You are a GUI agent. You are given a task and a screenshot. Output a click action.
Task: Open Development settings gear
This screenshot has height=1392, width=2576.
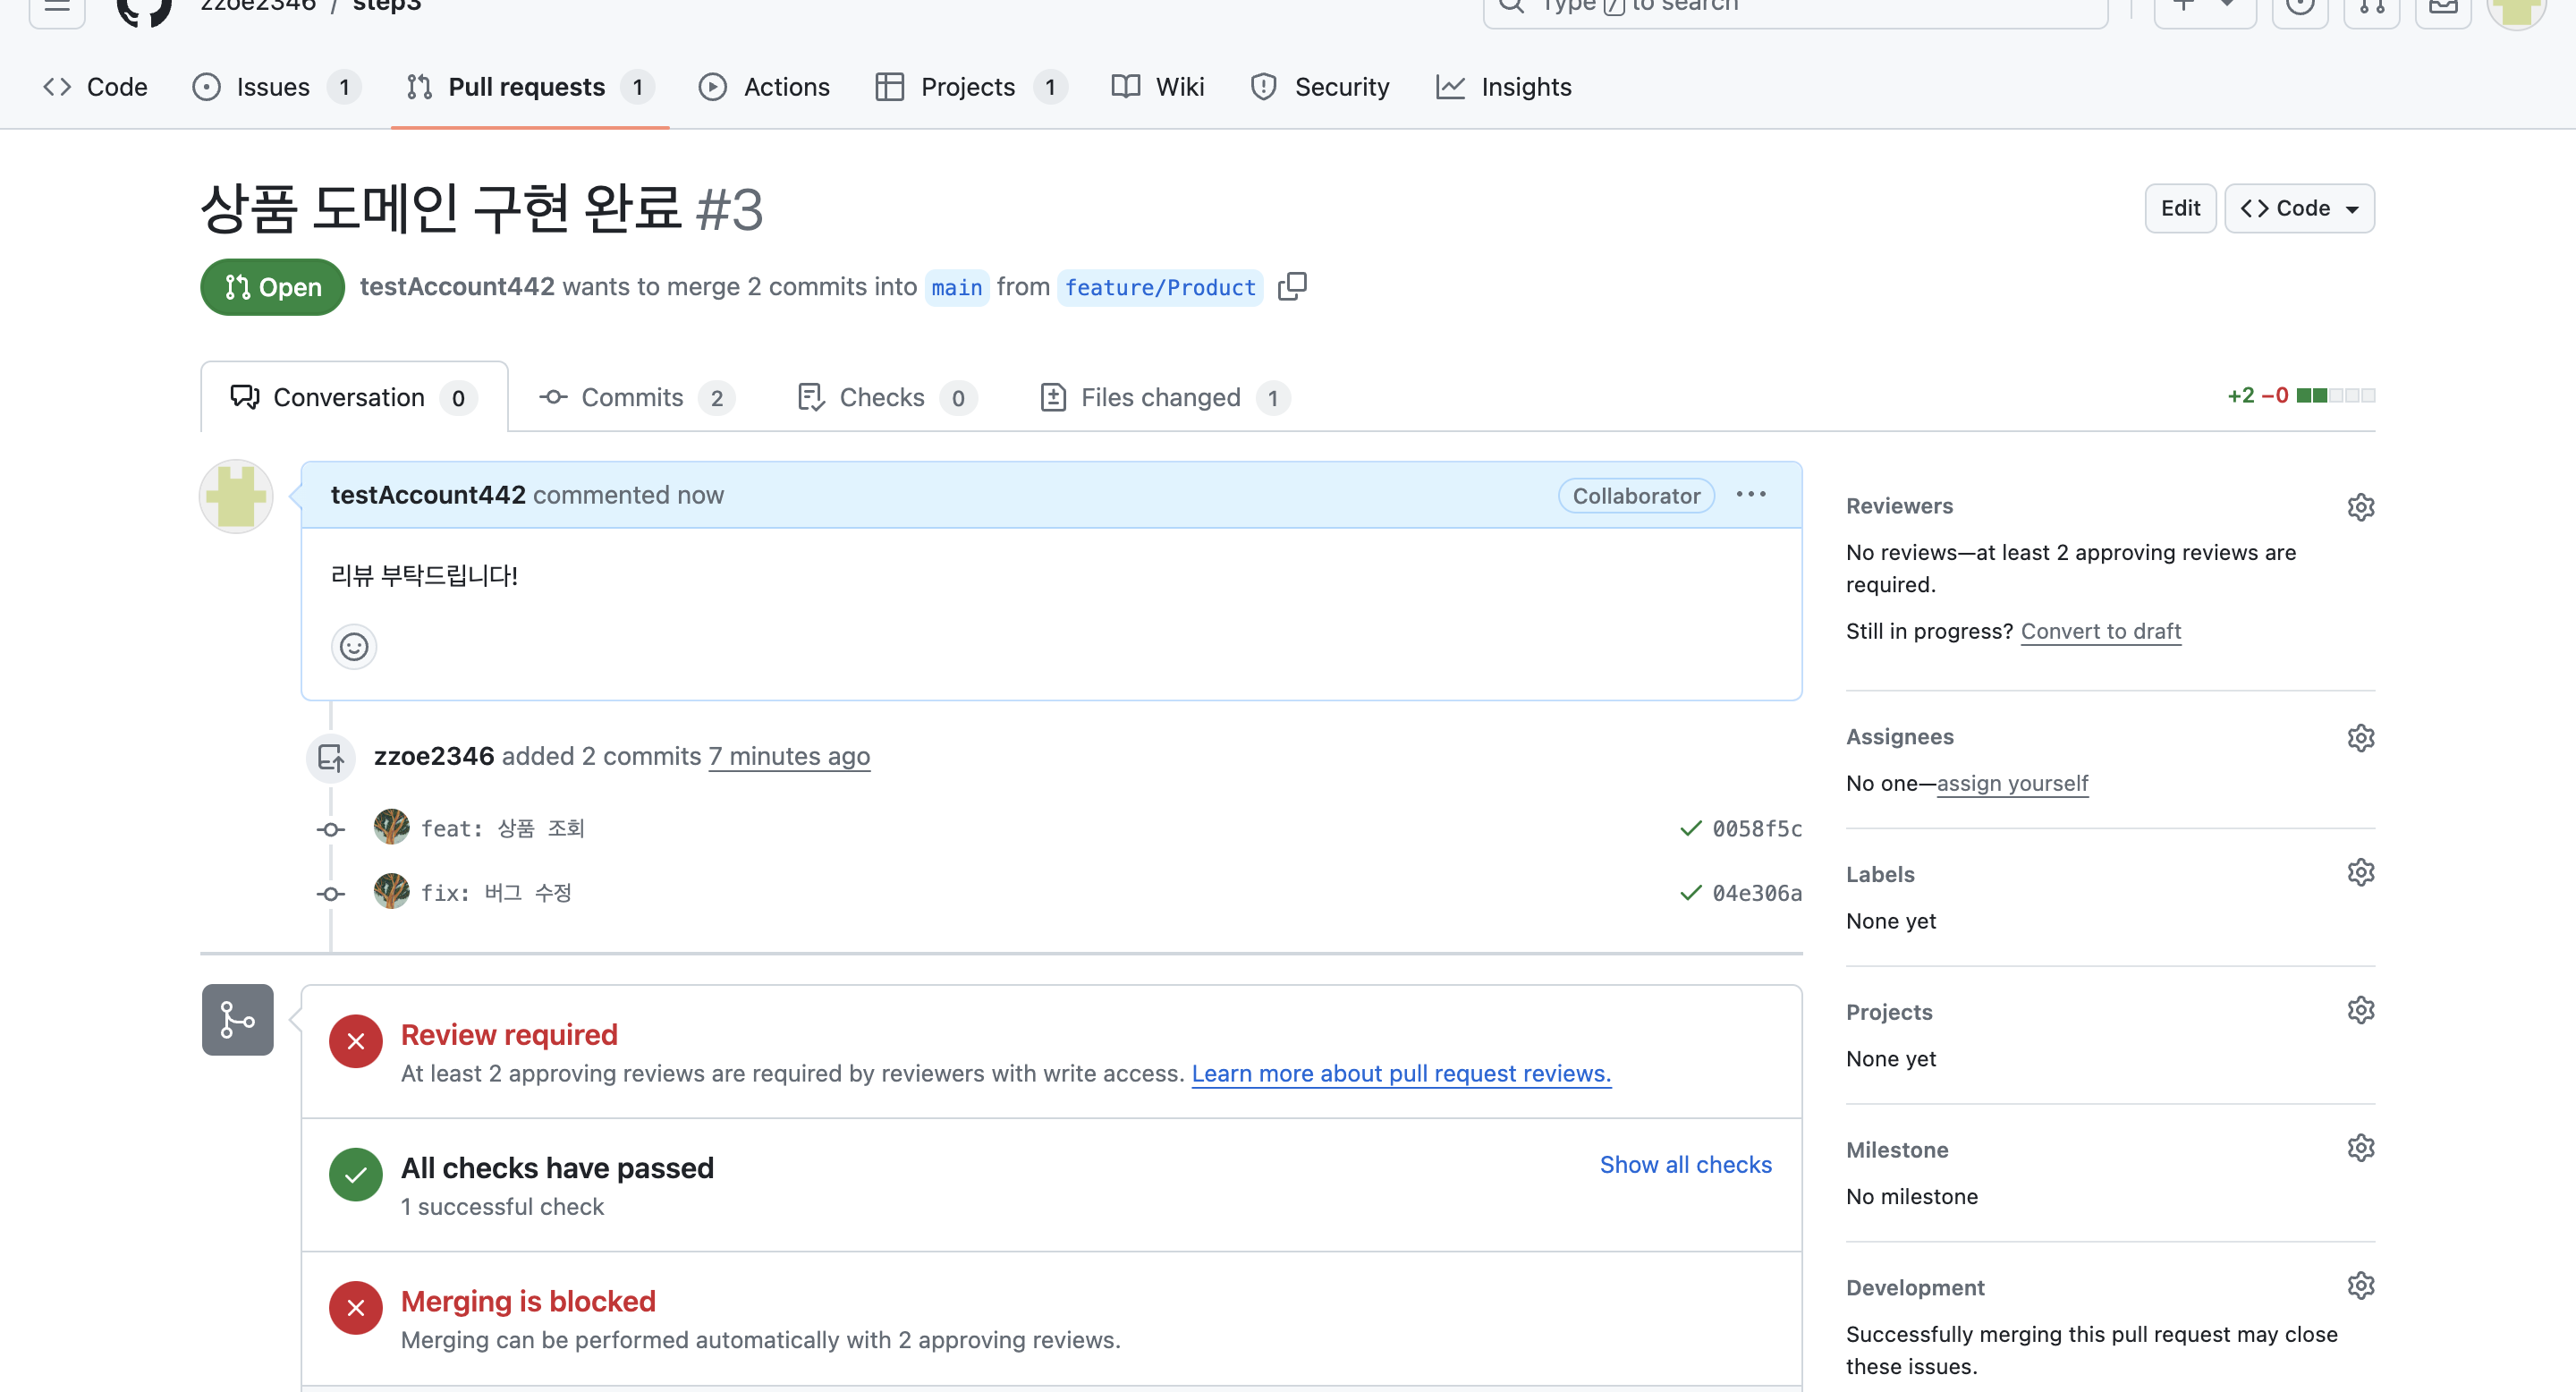click(x=2360, y=1286)
